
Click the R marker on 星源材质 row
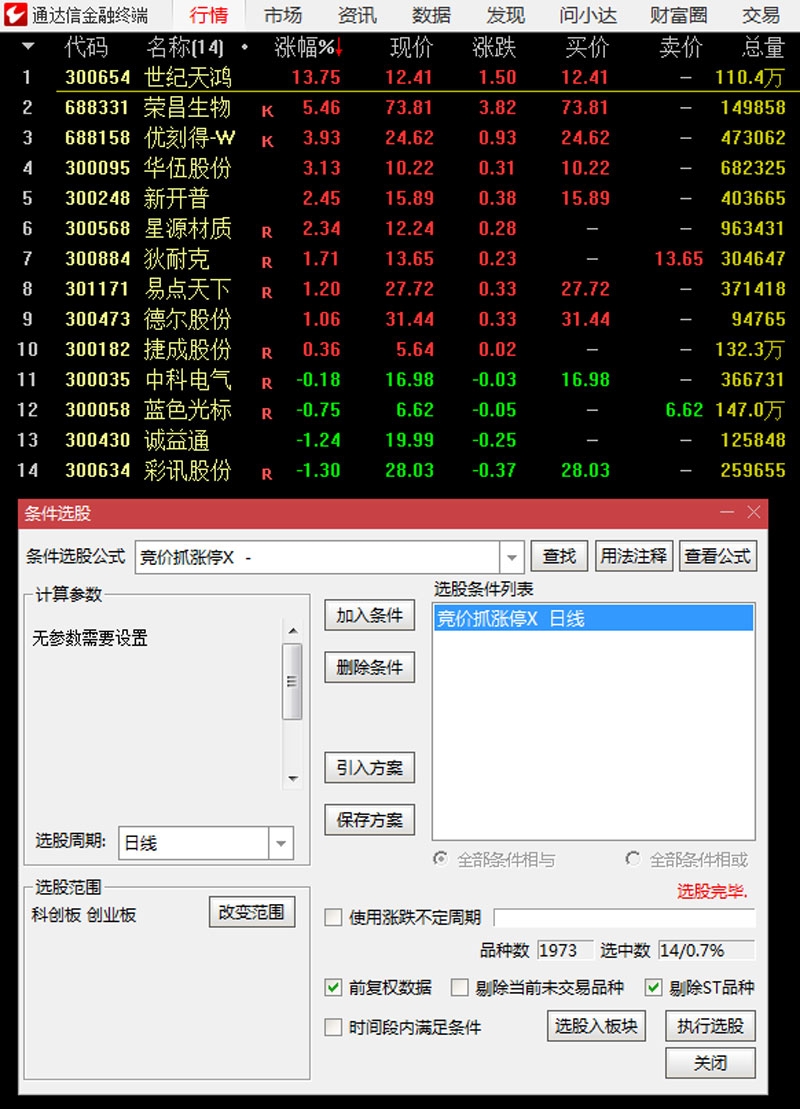point(267,232)
